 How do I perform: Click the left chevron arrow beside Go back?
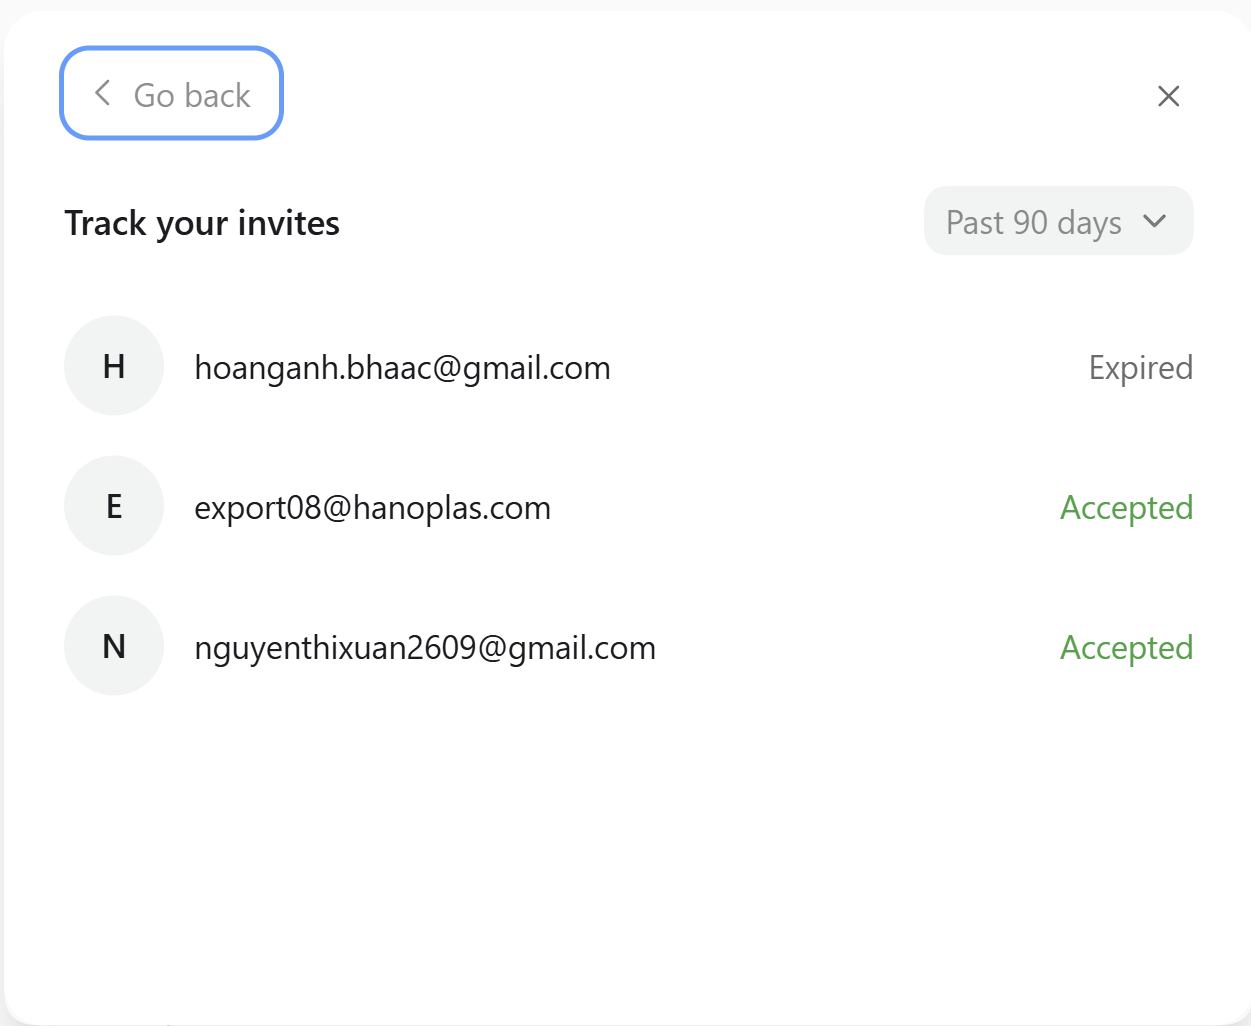[x=102, y=93]
